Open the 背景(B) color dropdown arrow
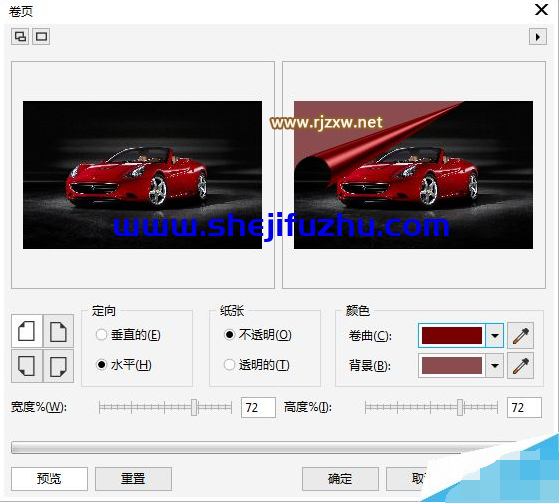The height and width of the screenshot is (503, 559). (x=494, y=366)
